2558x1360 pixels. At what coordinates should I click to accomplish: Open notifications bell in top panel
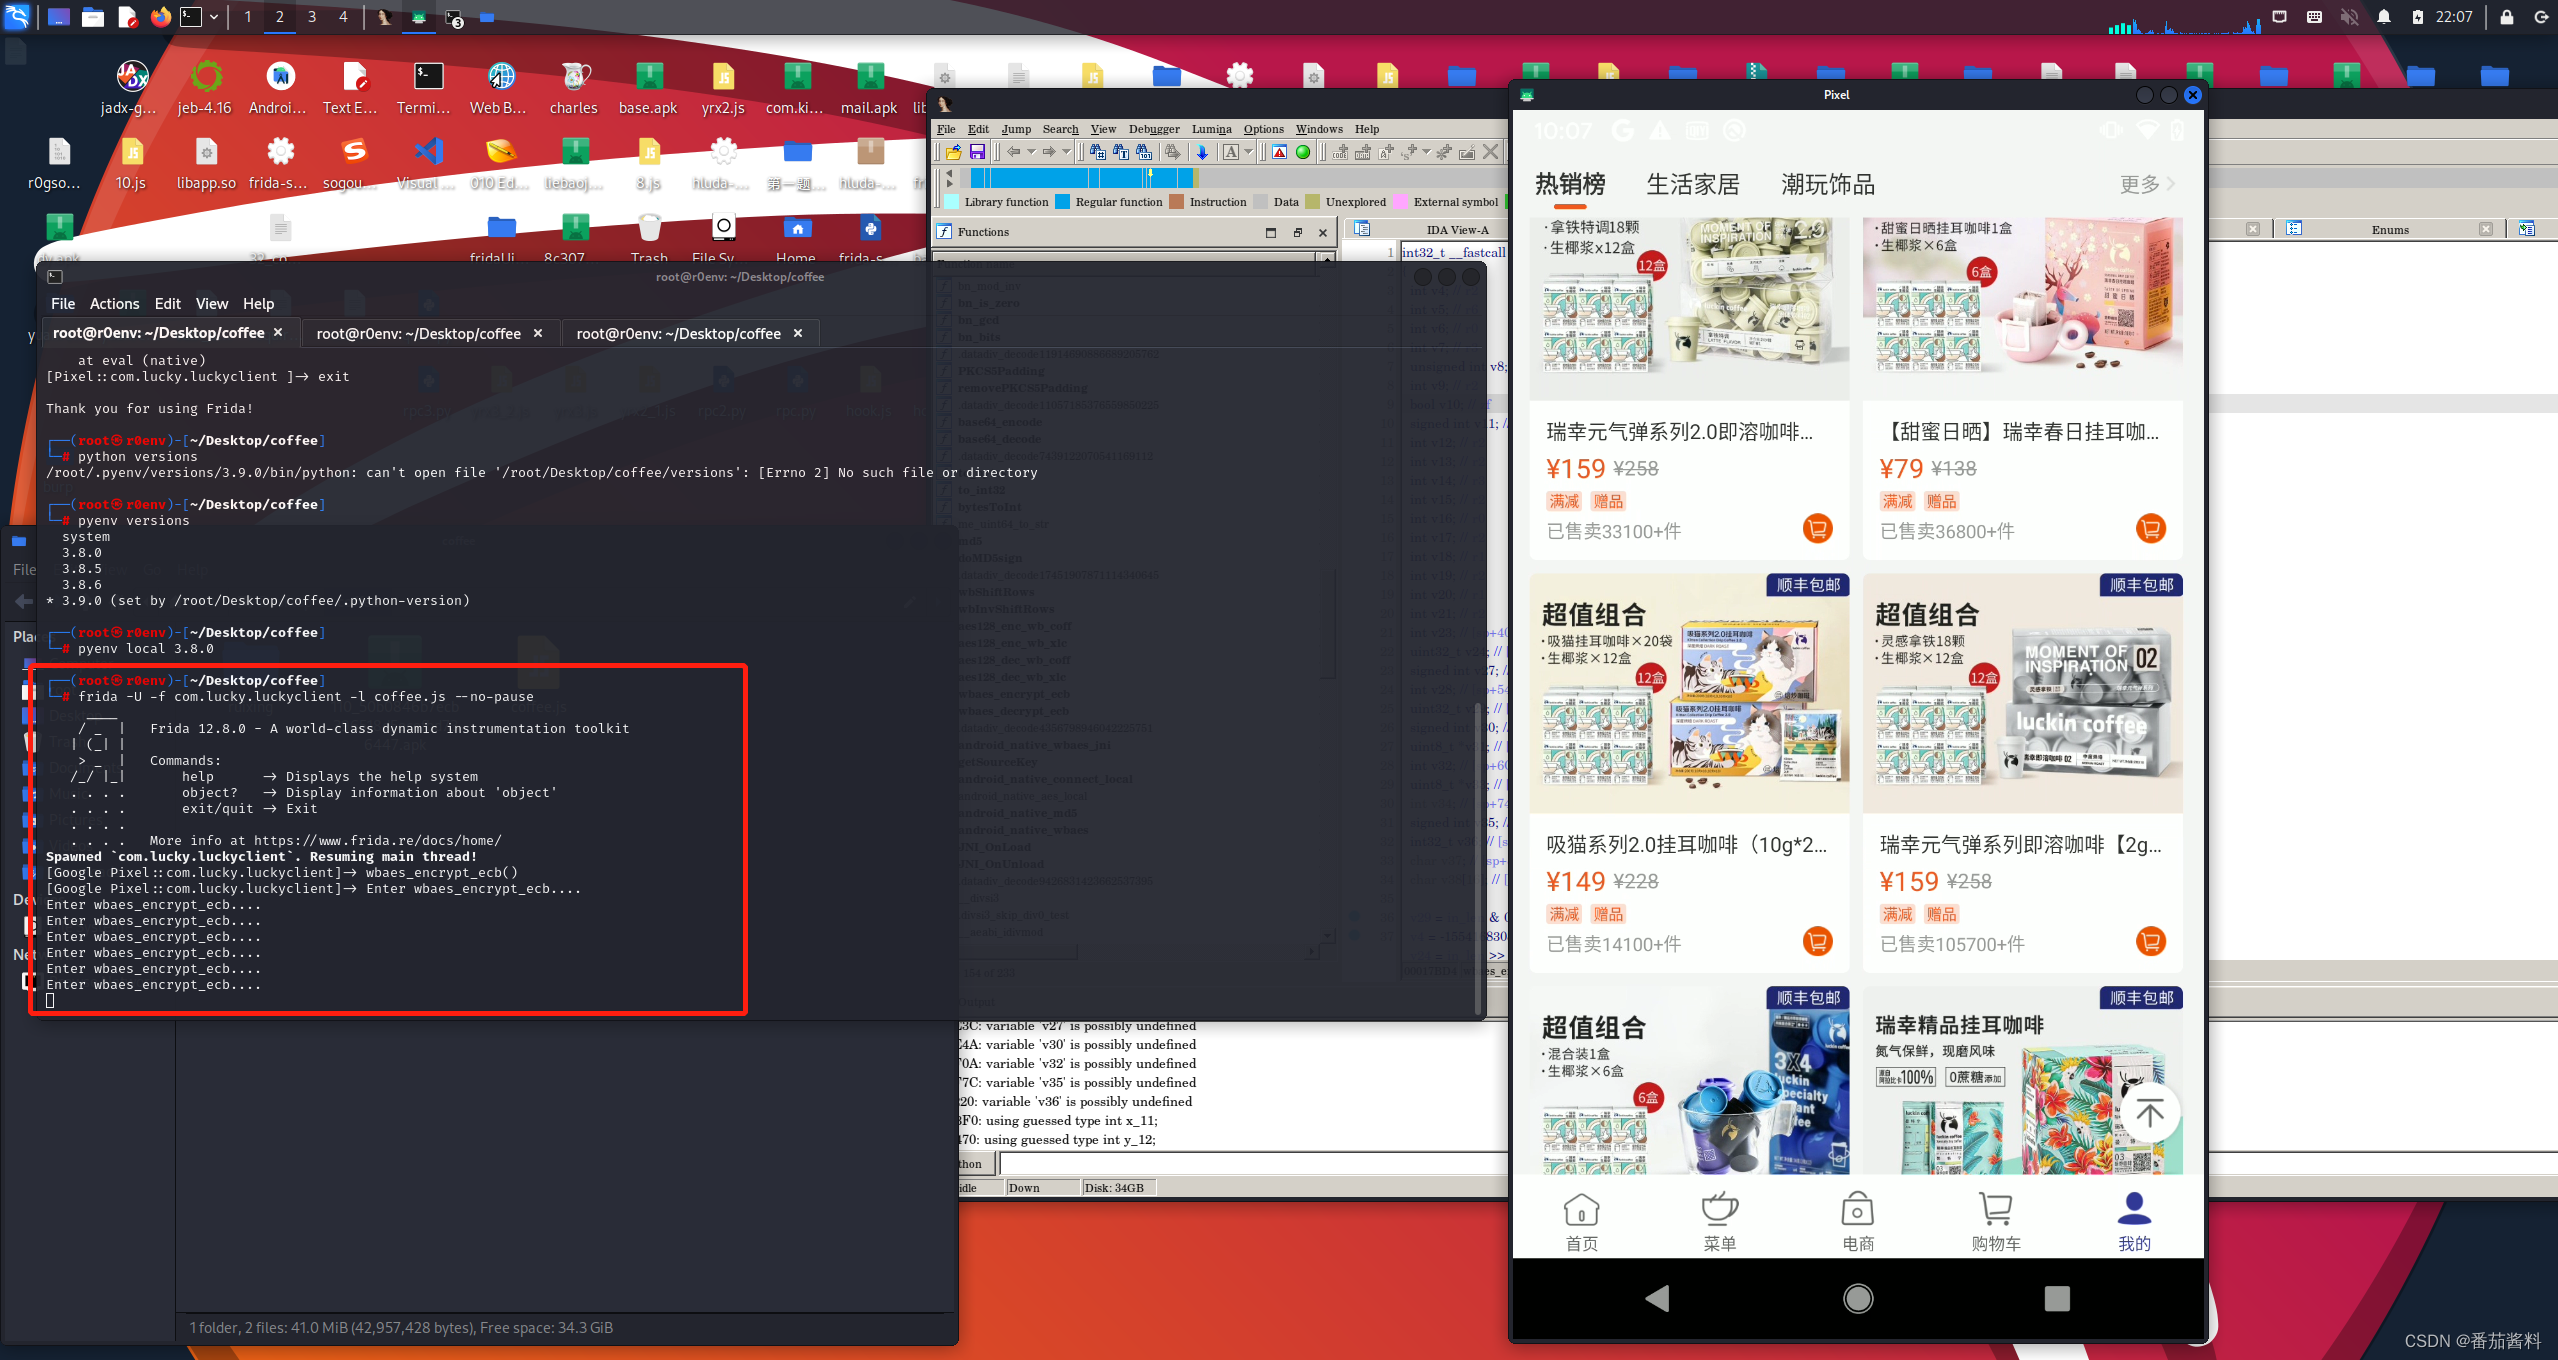coord(2384,17)
